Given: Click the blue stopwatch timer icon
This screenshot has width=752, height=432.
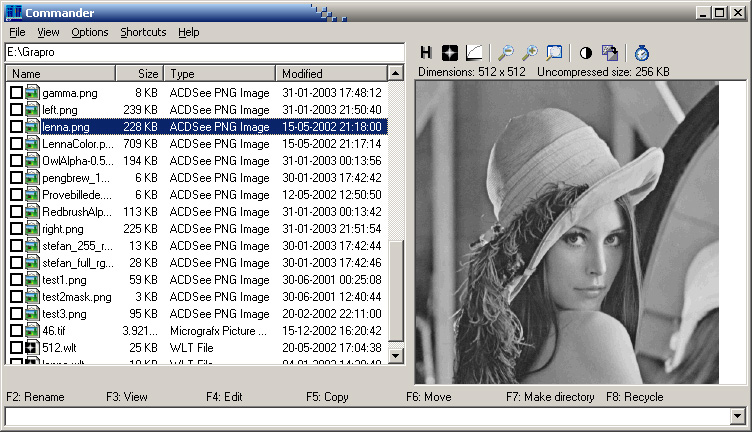Looking at the screenshot, I should (642, 52).
